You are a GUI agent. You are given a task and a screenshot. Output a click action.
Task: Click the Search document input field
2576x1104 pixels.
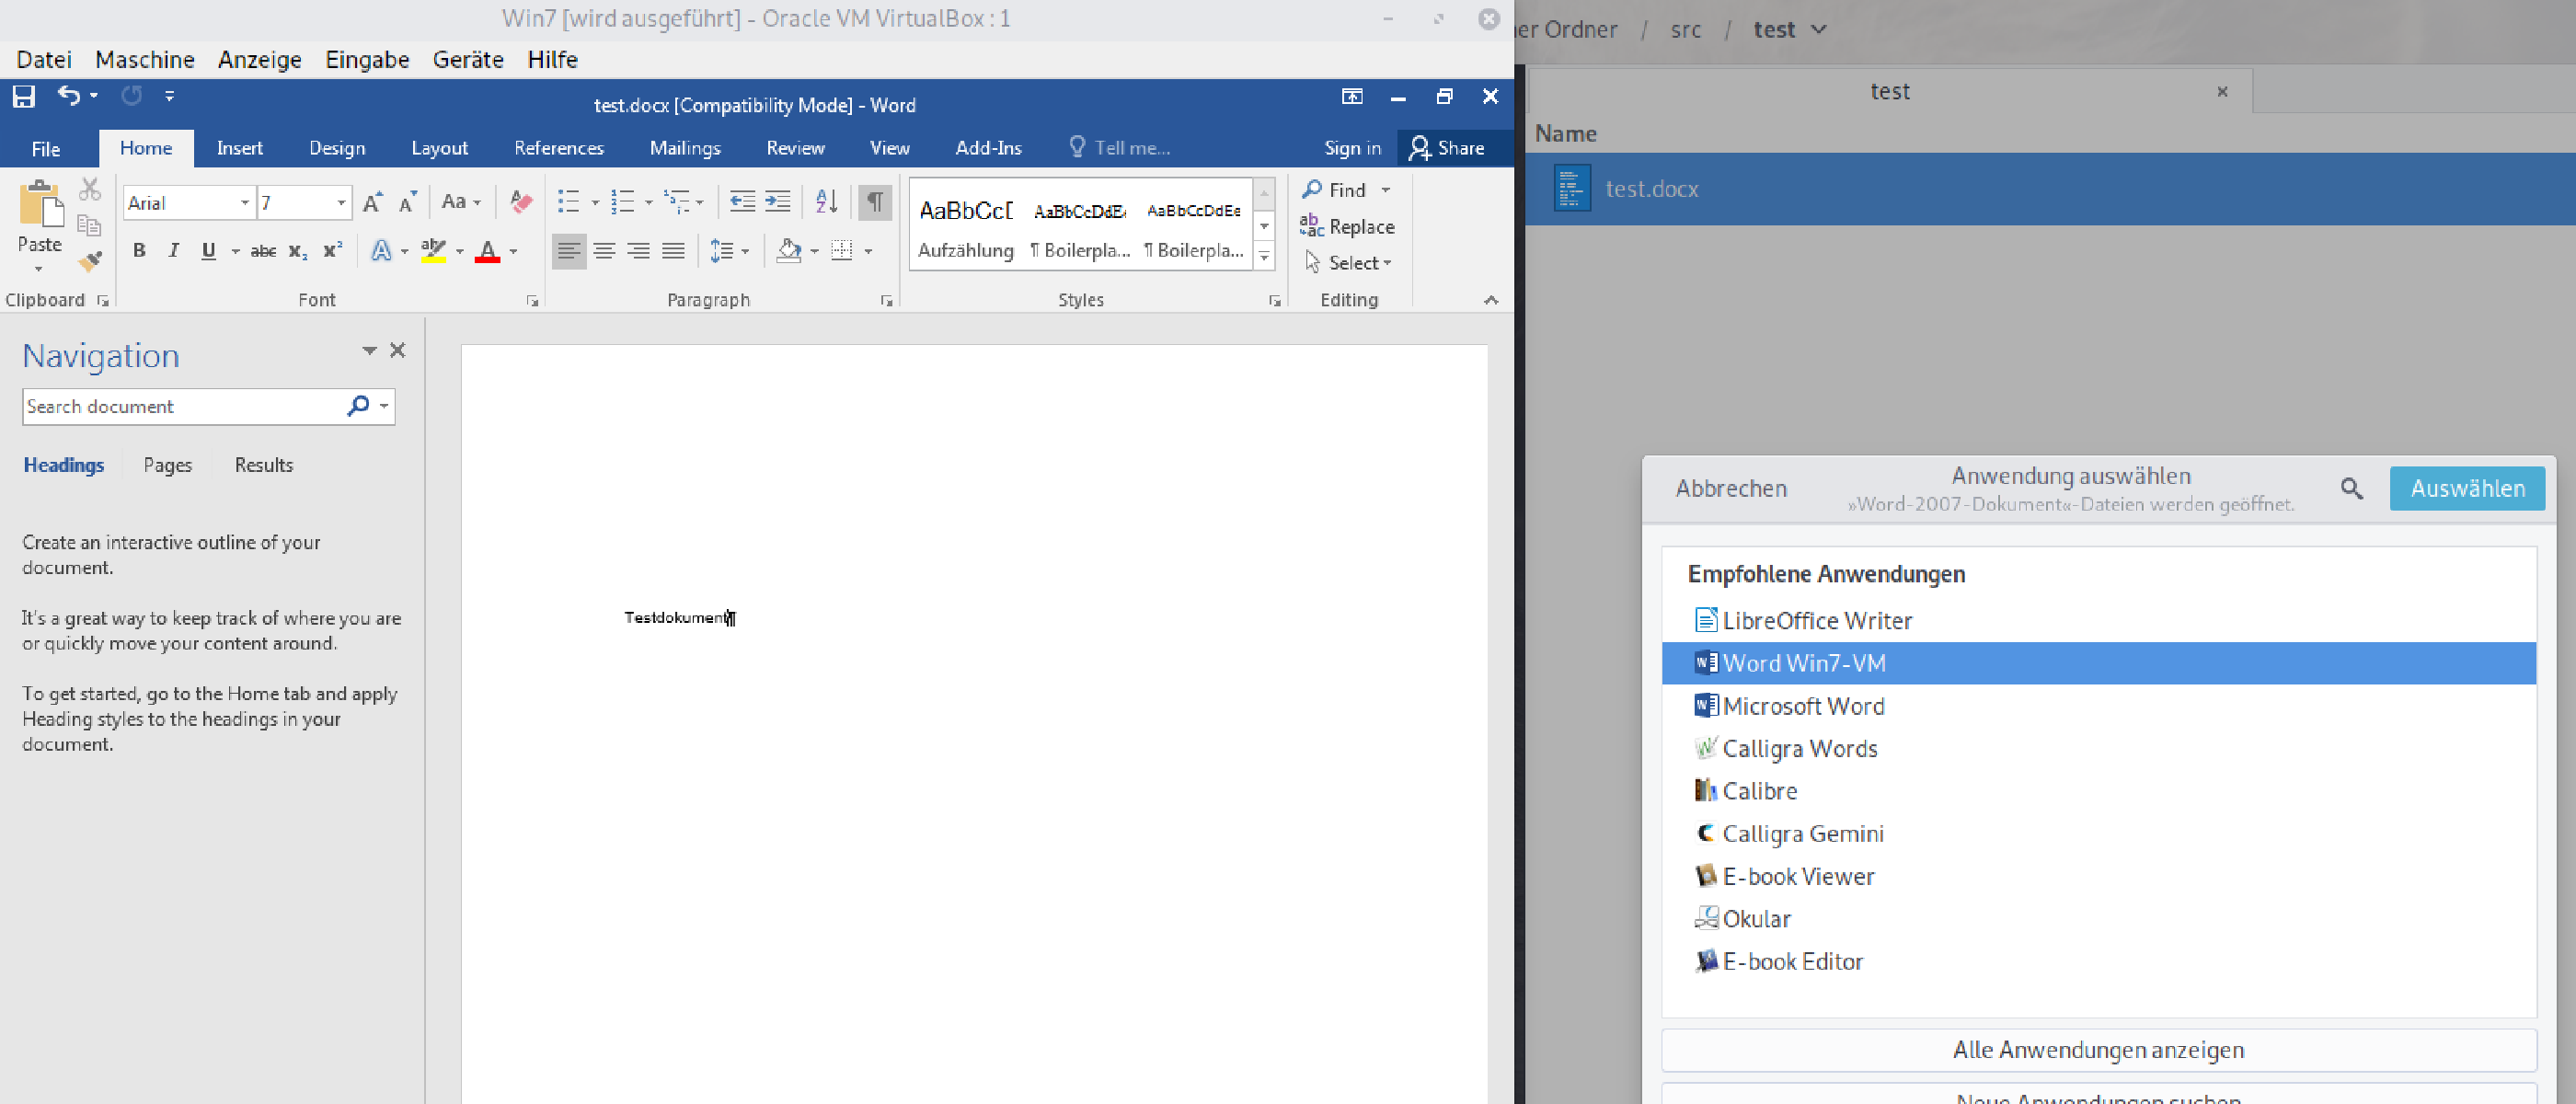click(x=180, y=406)
